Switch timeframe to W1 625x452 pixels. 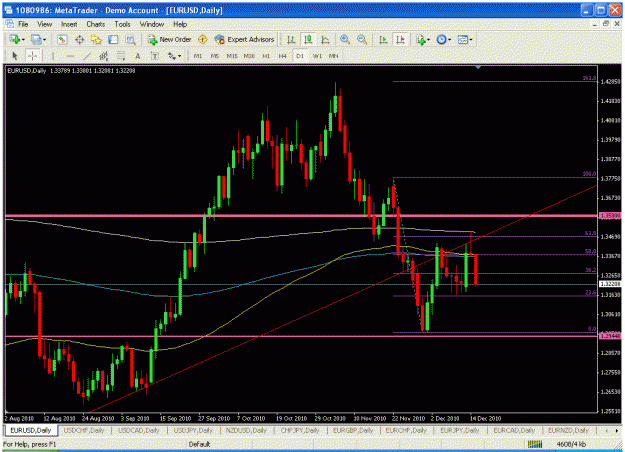coord(317,56)
